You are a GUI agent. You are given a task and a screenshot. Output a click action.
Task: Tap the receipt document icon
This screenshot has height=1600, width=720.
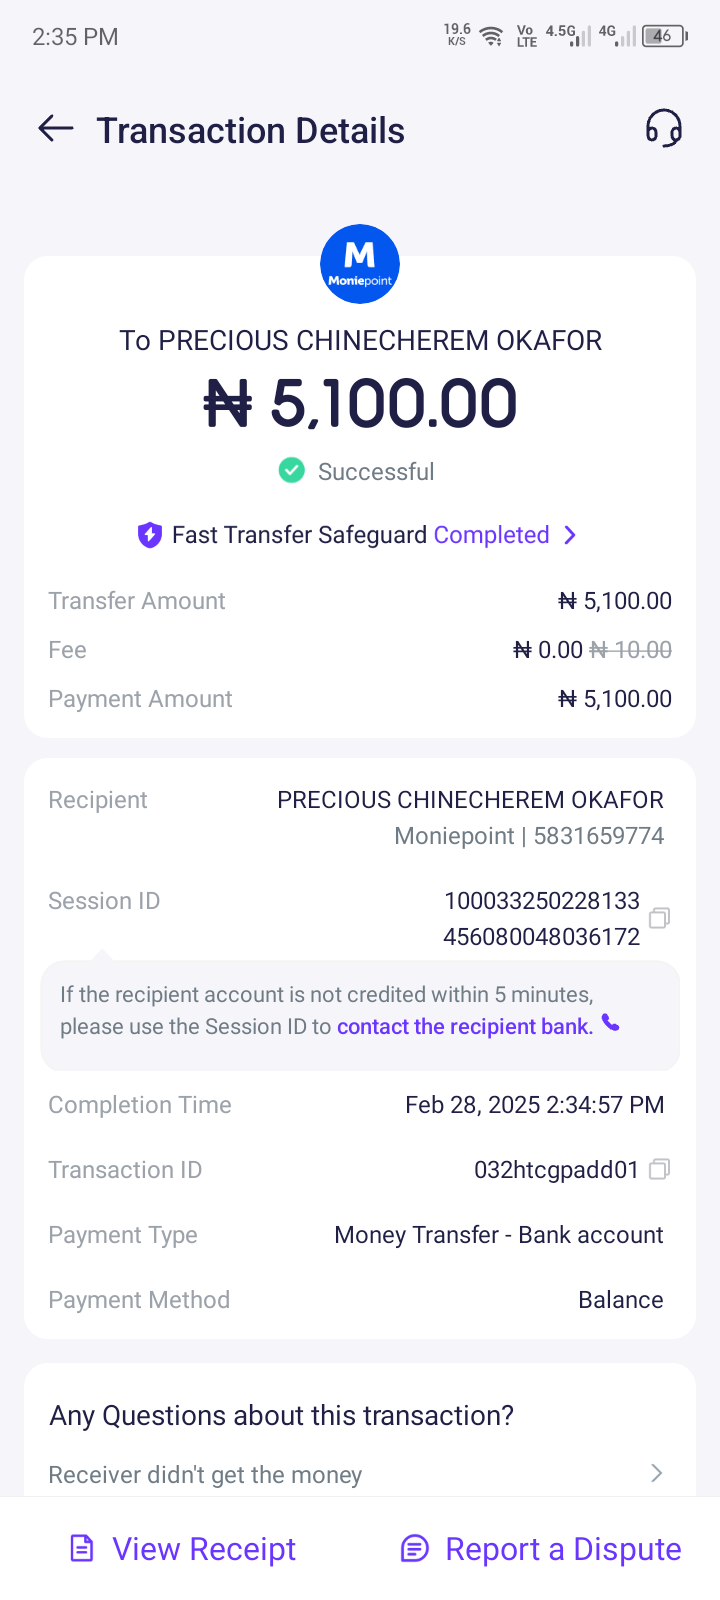(x=82, y=1549)
